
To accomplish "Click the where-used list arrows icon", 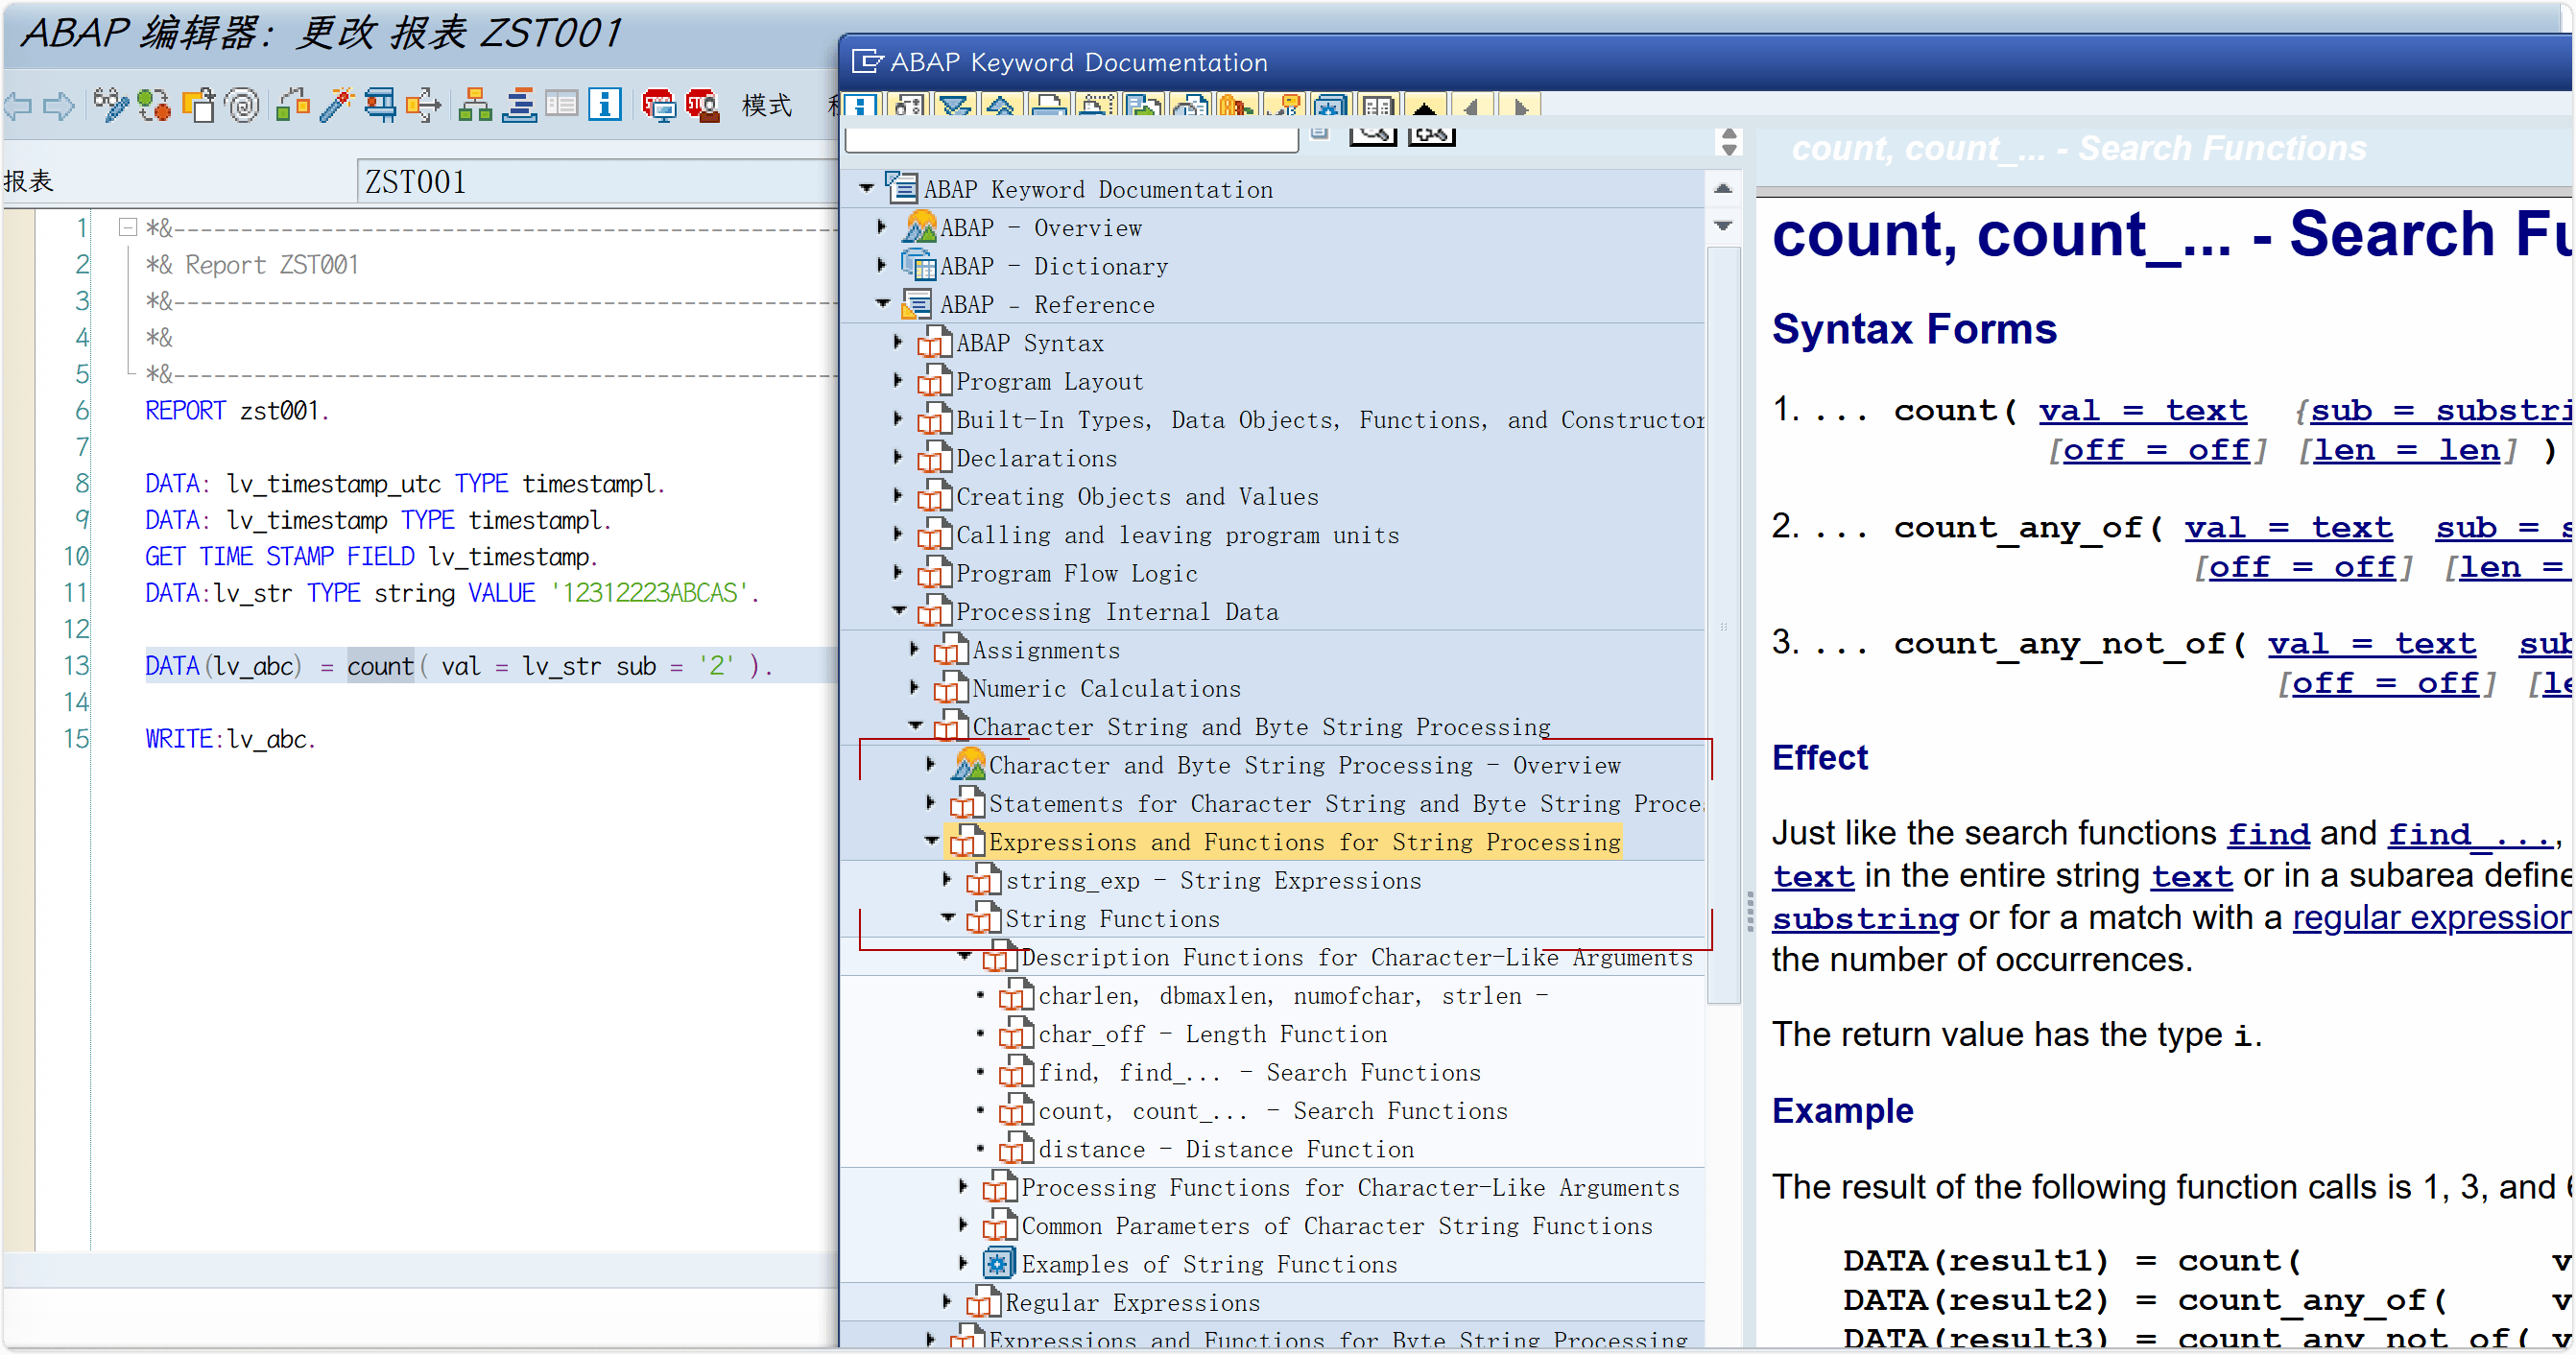I will coord(425,104).
